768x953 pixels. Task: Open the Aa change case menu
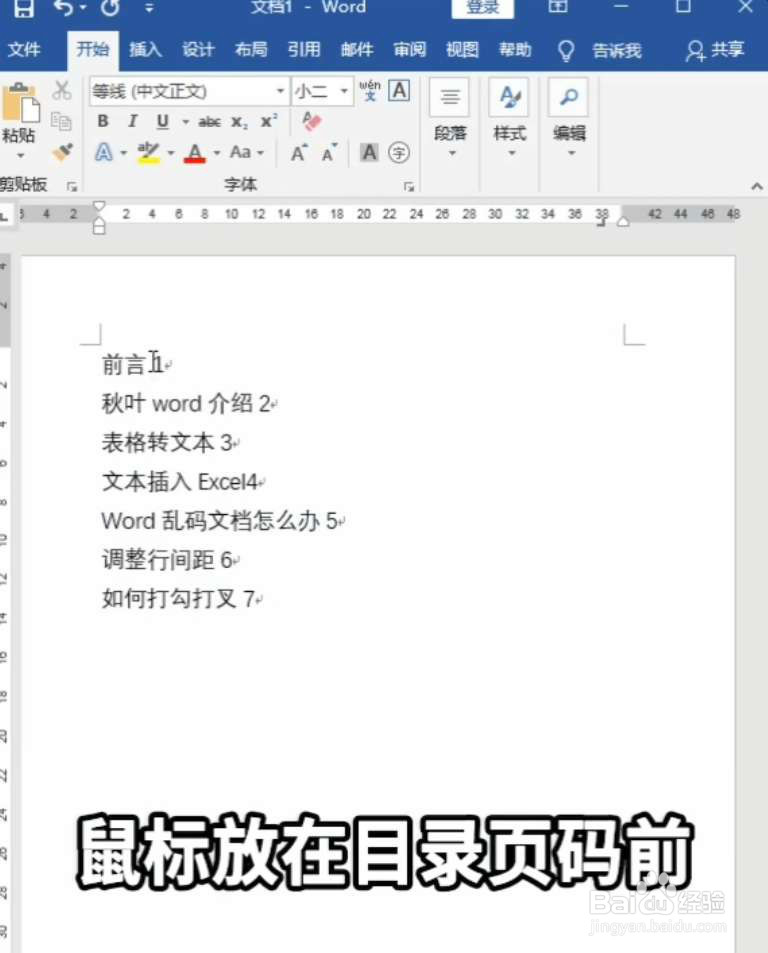click(247, 152)
